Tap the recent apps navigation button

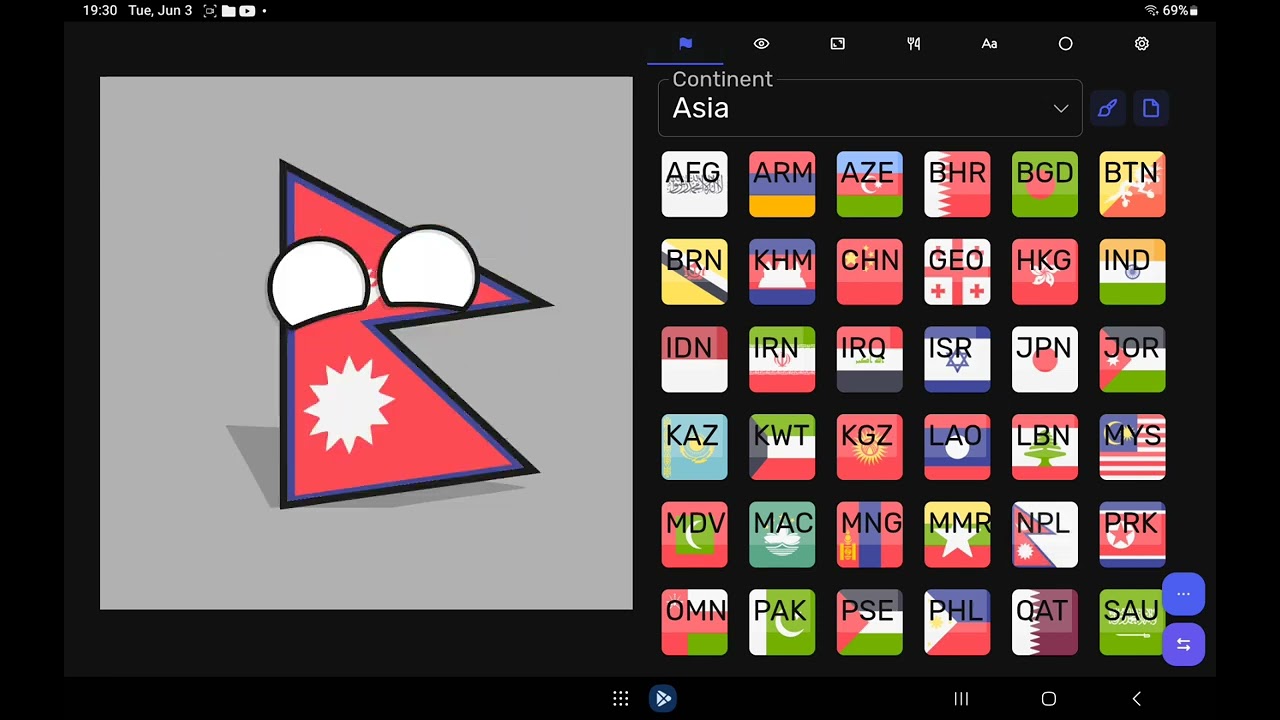coord(961,699)
